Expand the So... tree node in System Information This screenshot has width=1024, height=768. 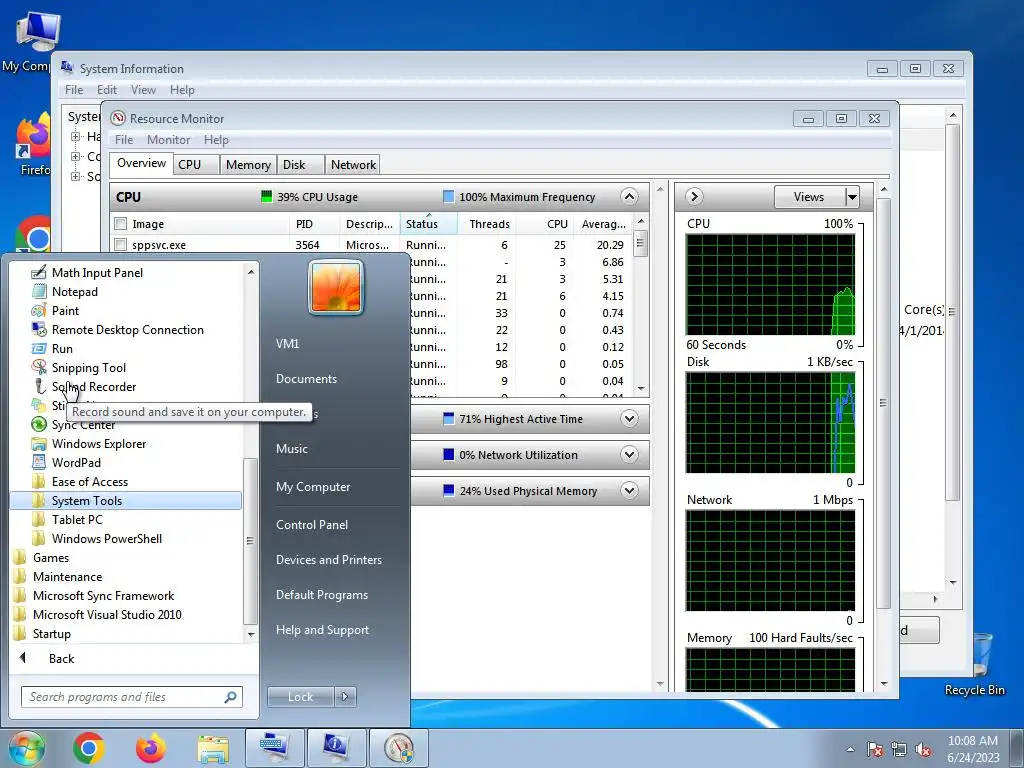coord(76,176)
